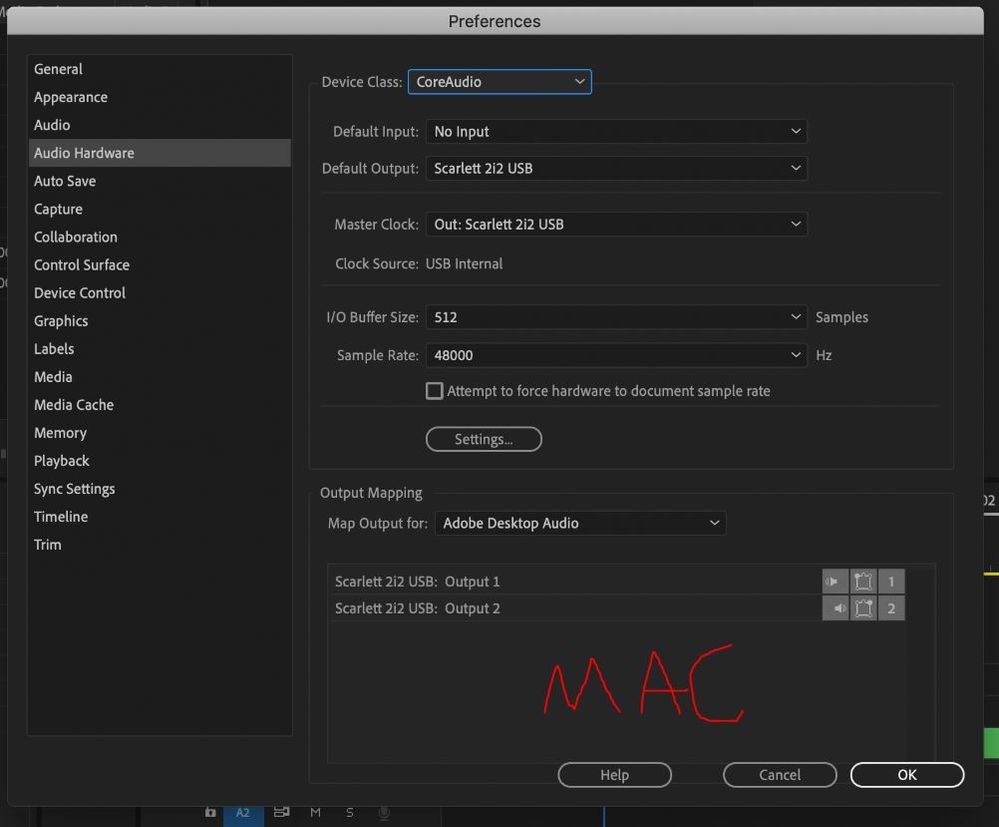The image size is (999, 827).
Task: Click the Preferences dialog title bar
Action: click(495, 21)
